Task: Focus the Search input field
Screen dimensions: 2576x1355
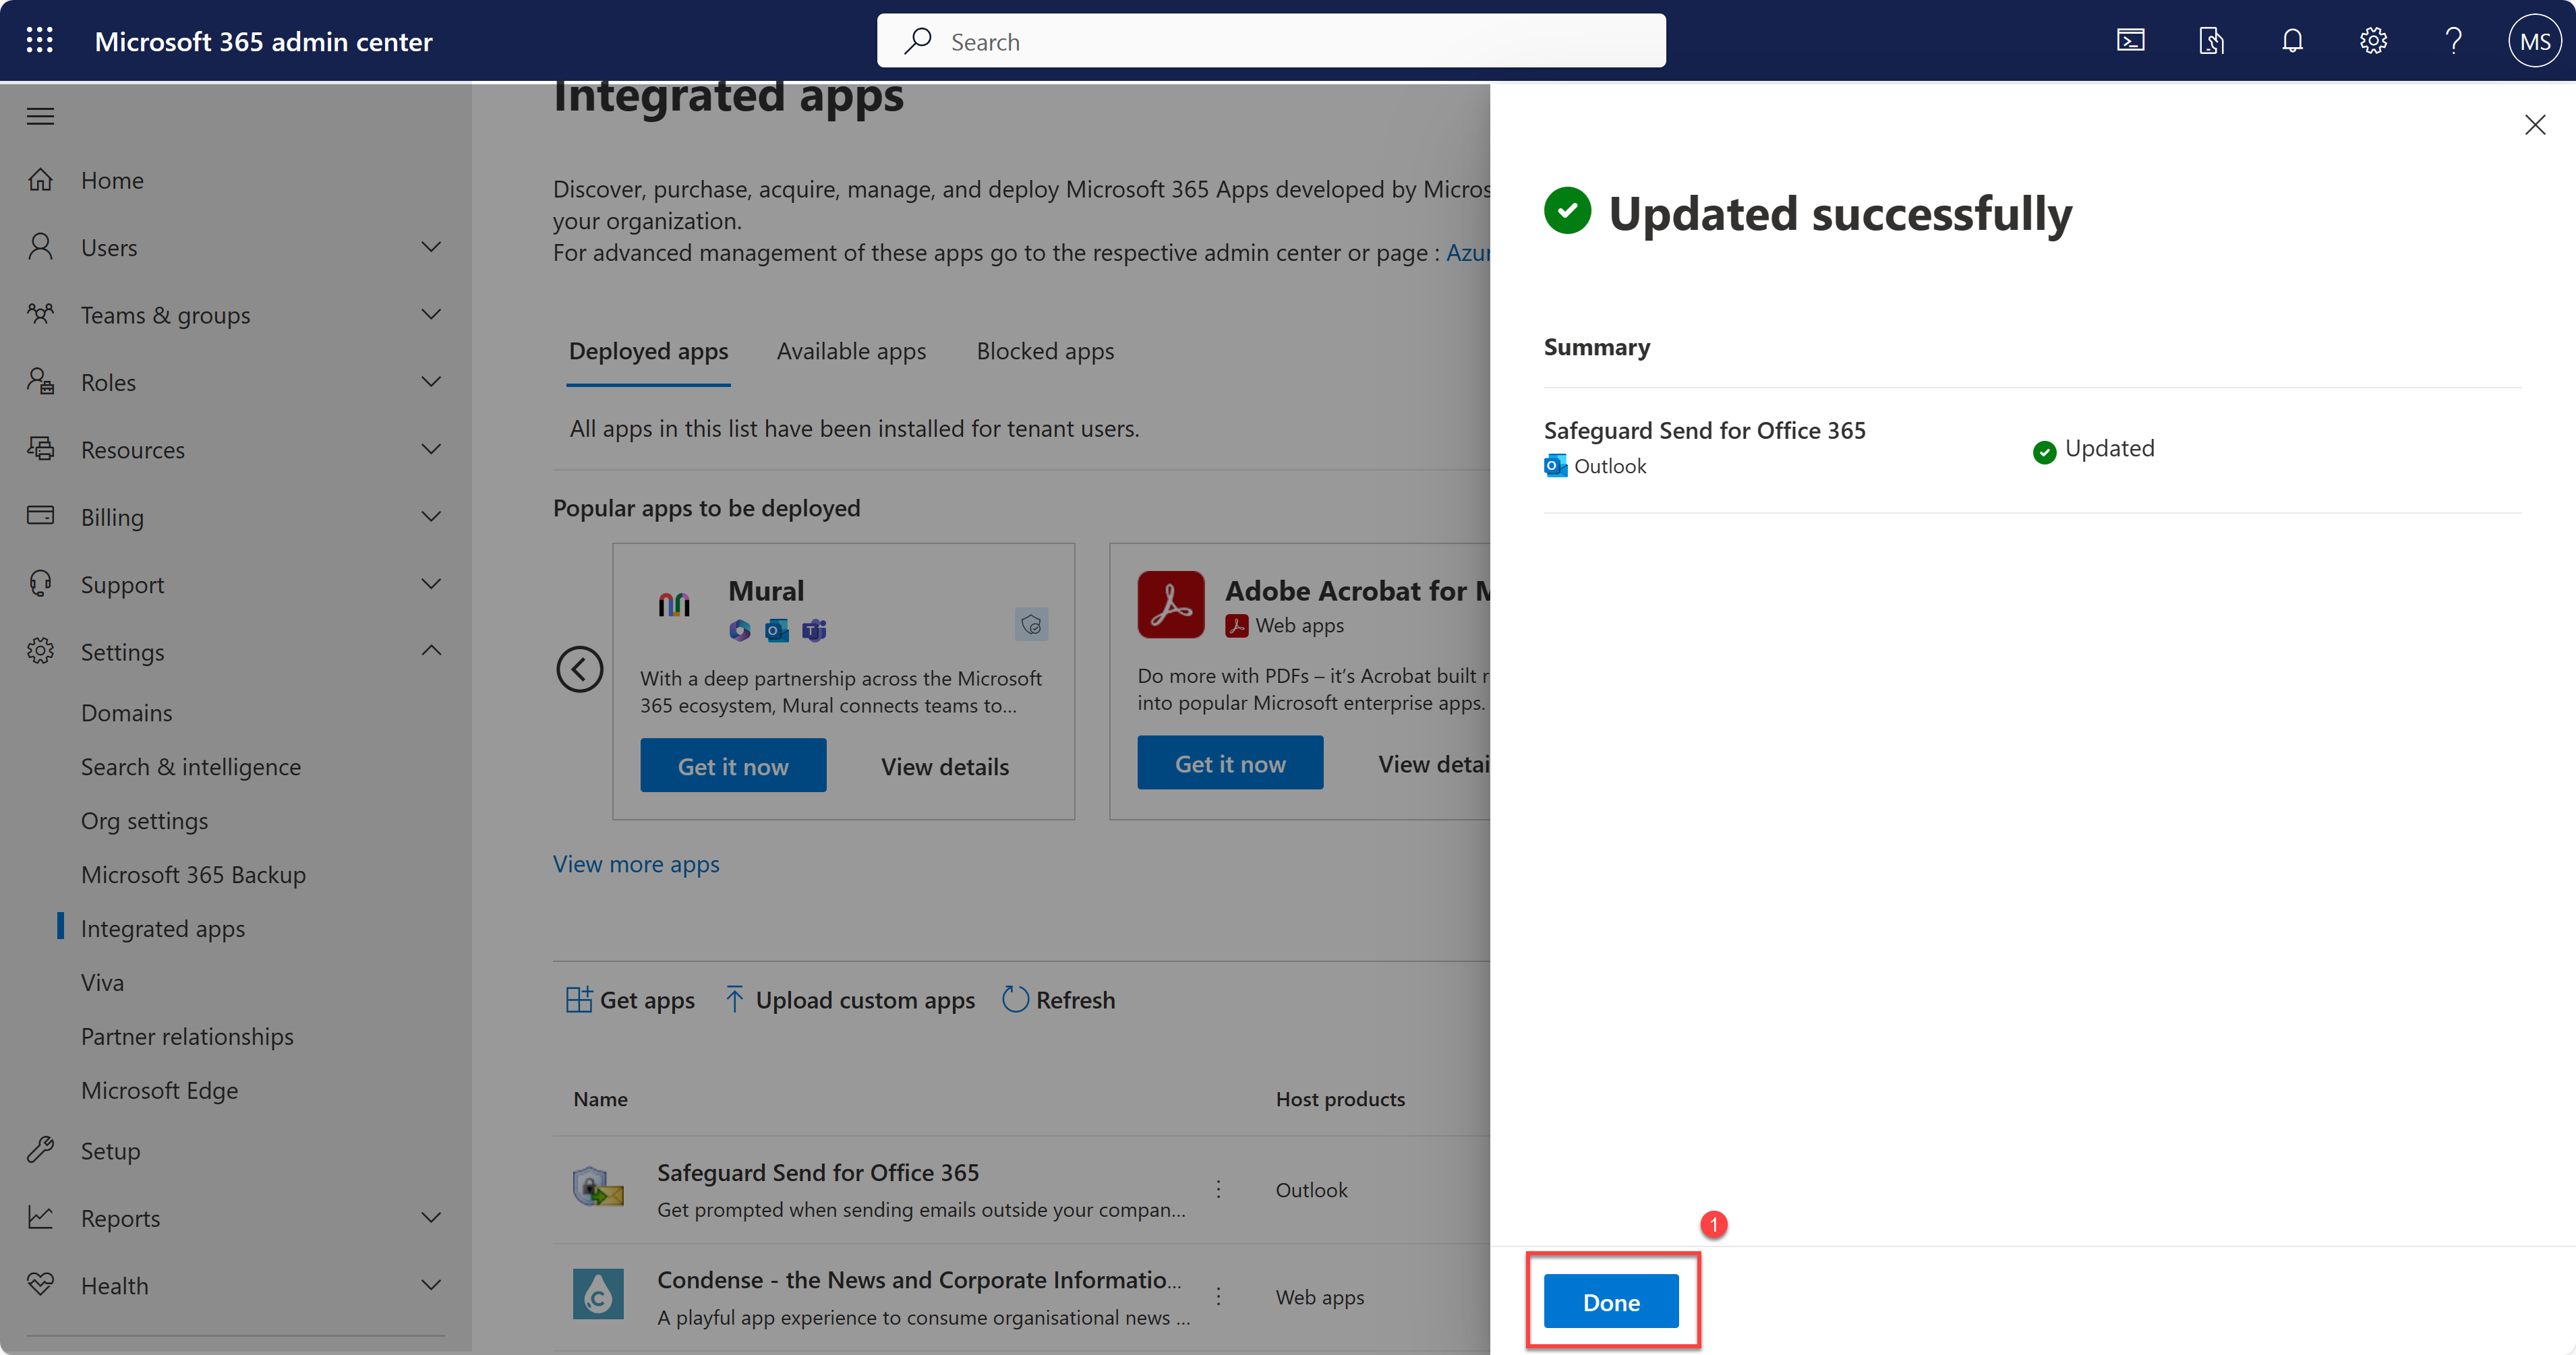Action: [1270, 41]
